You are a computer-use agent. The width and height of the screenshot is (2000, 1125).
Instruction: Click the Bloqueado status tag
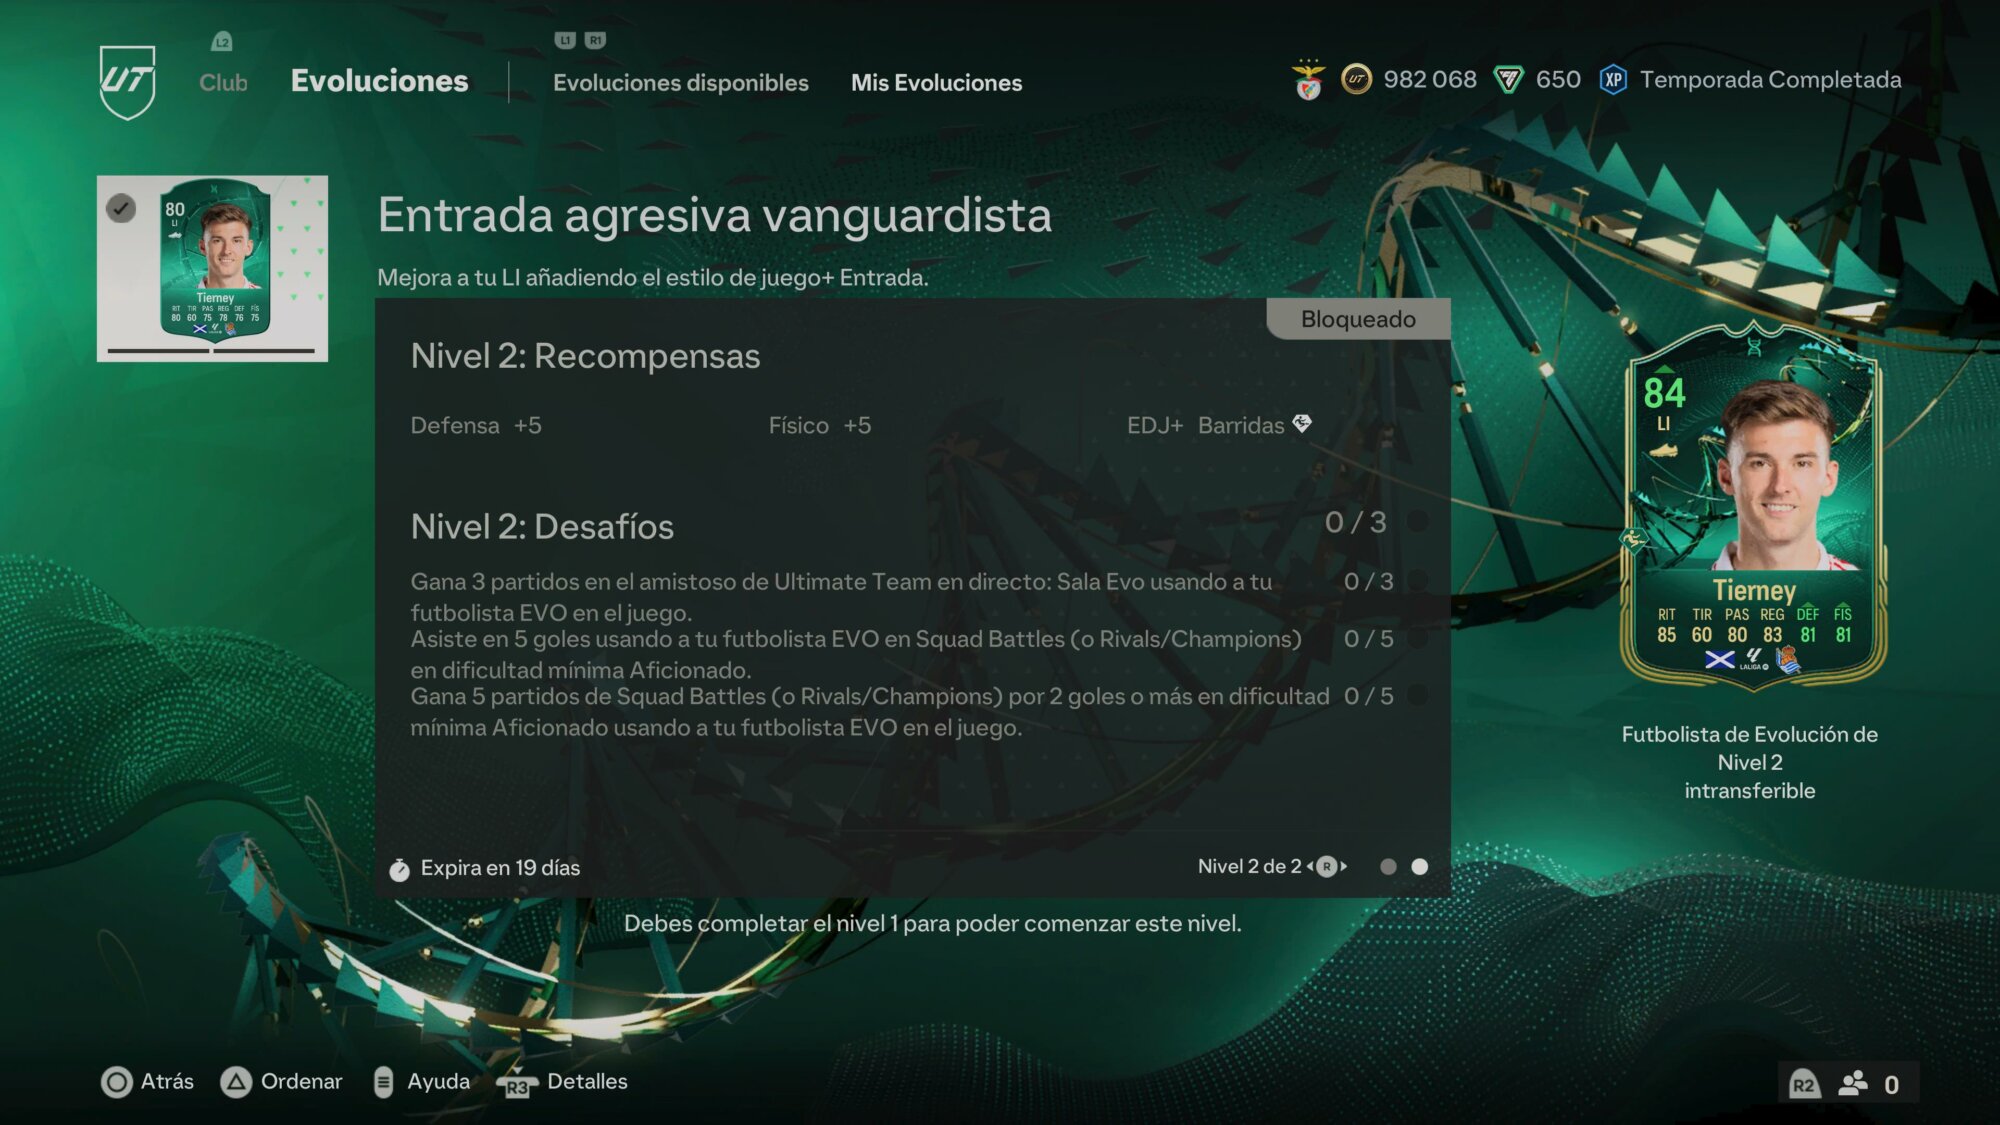[x=1358, y=319]
